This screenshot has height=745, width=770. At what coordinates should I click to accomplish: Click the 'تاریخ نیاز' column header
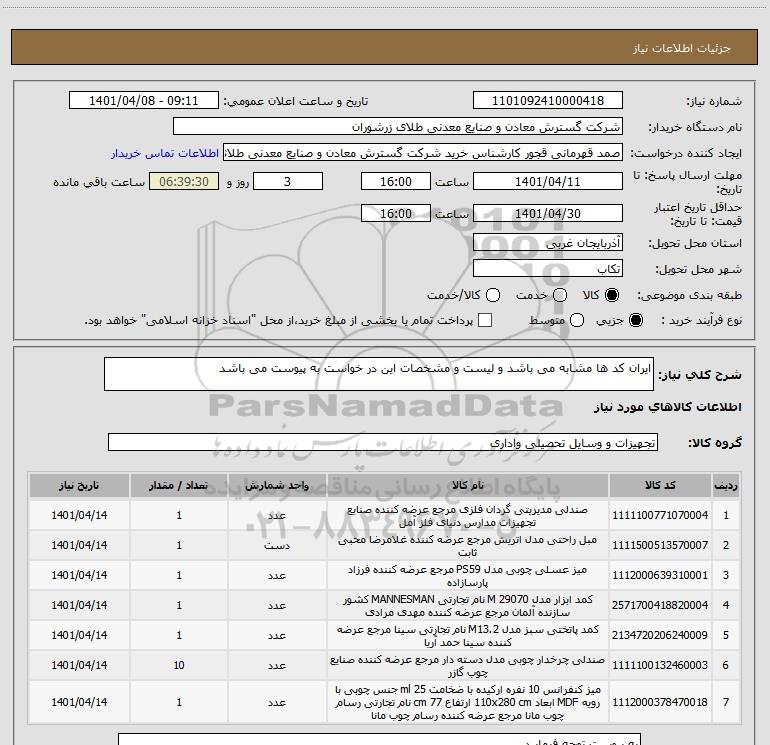coord(79,486)
